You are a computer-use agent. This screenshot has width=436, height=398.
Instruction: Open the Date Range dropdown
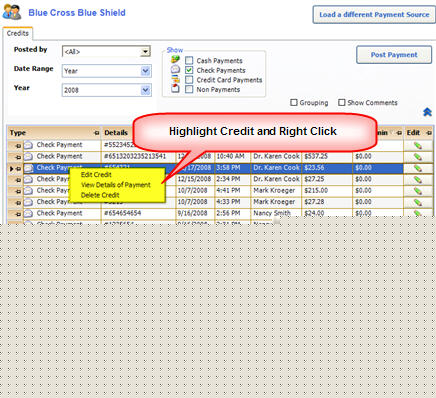145,71
